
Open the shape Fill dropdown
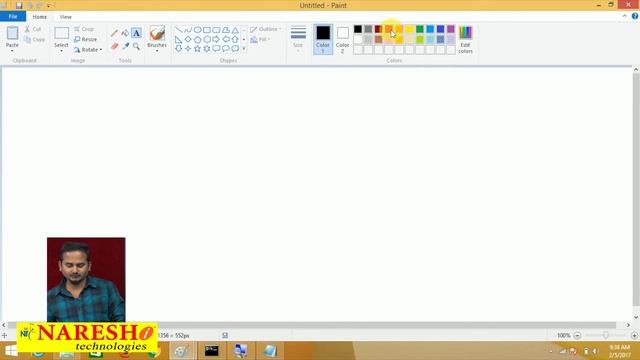point(260,40)
